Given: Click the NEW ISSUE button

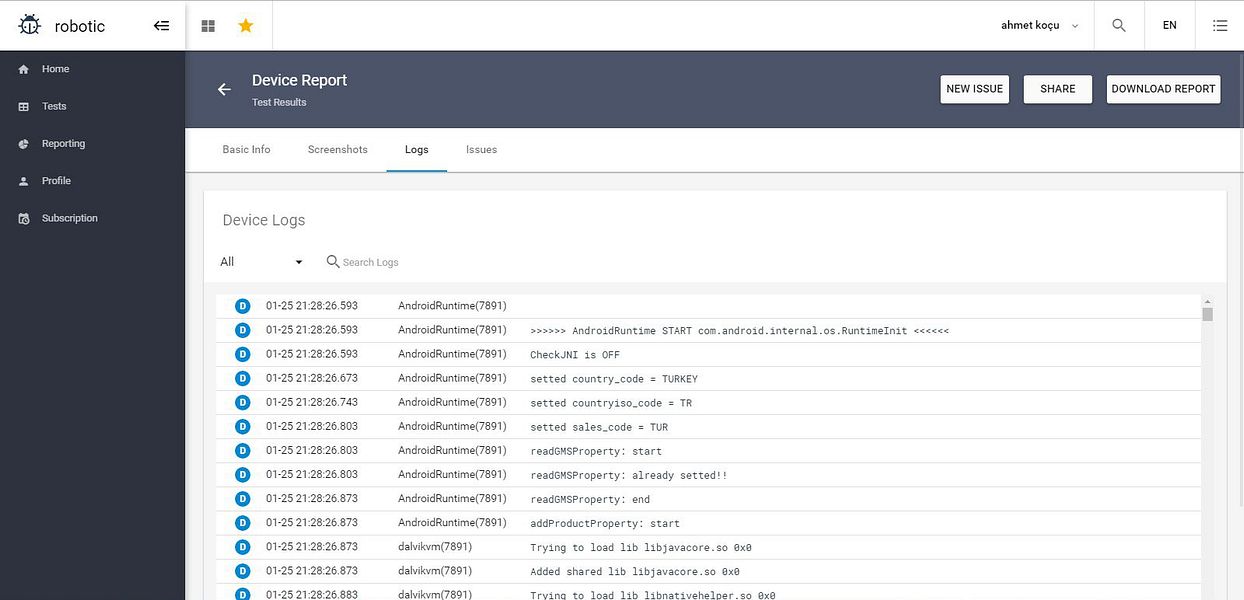Looking at the screenshot, I should click(974, 89).
